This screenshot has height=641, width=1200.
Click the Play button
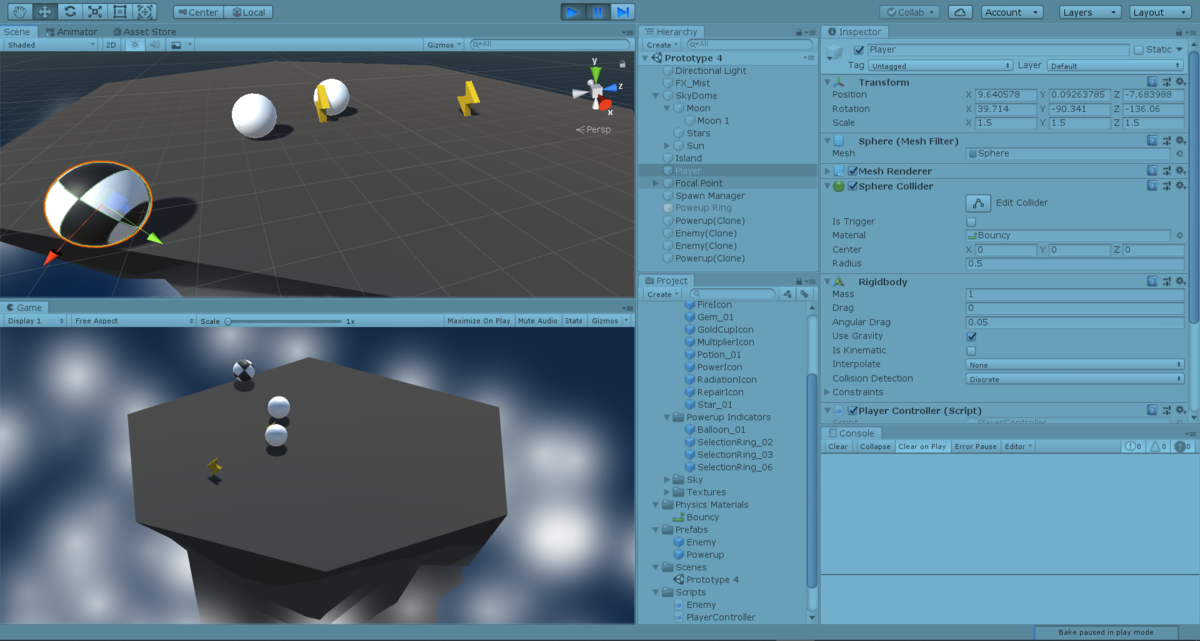pyautogui.click(x=573, y=12)
